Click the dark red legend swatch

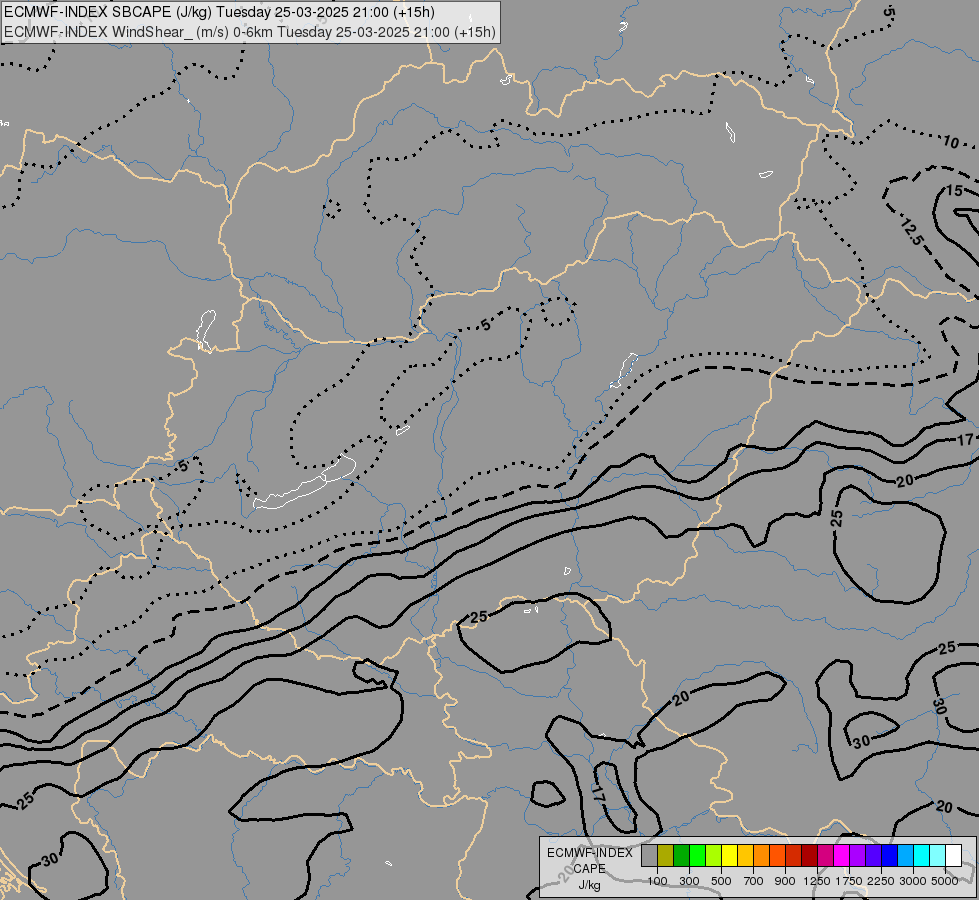[x=809, y=855]
